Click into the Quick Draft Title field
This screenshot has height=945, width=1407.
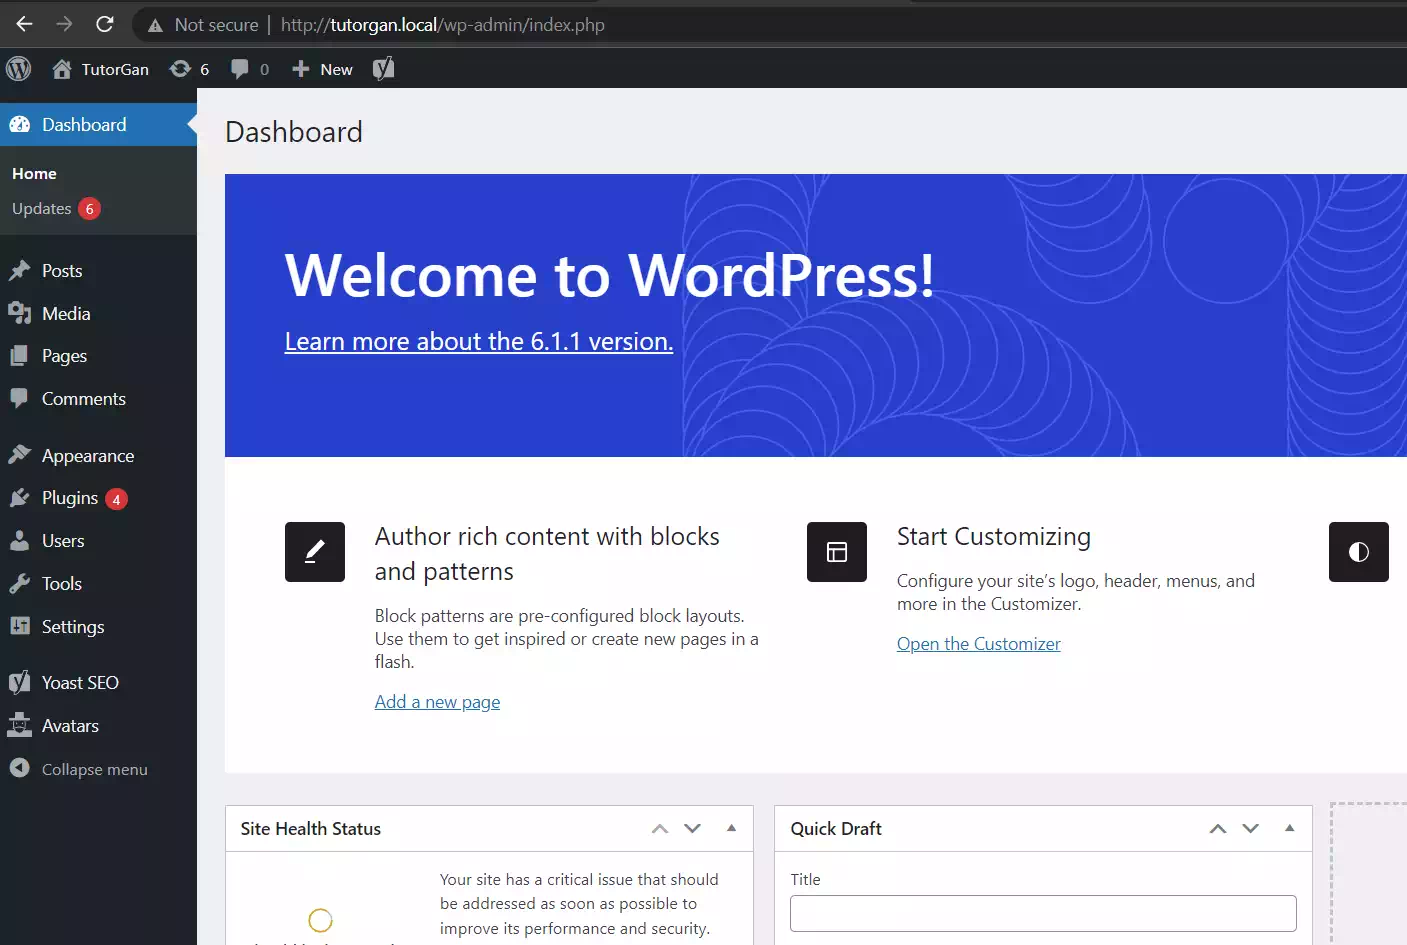click(1043, 914)
